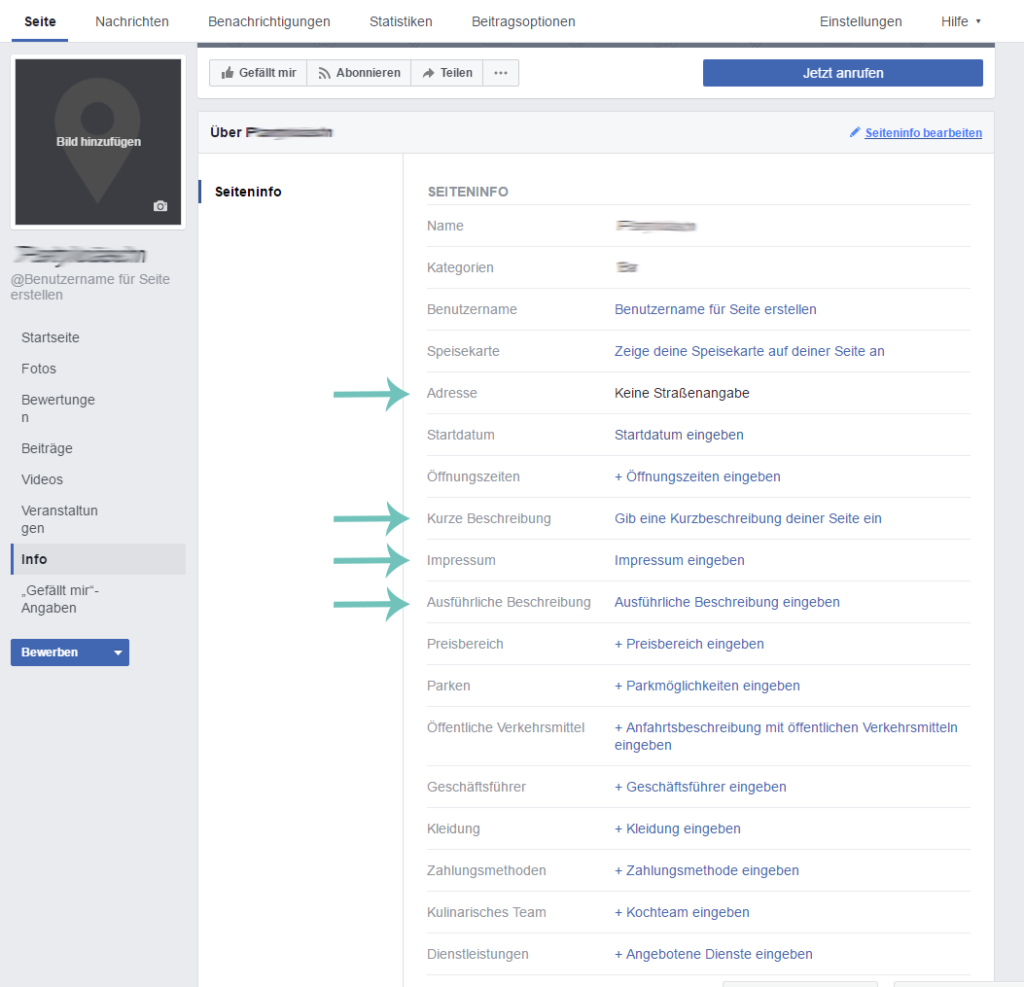The width and height of the screenshot is (1024, 987).
Task: Click + Angebotene Dienste eingeben link
Action: click(713, 954)
